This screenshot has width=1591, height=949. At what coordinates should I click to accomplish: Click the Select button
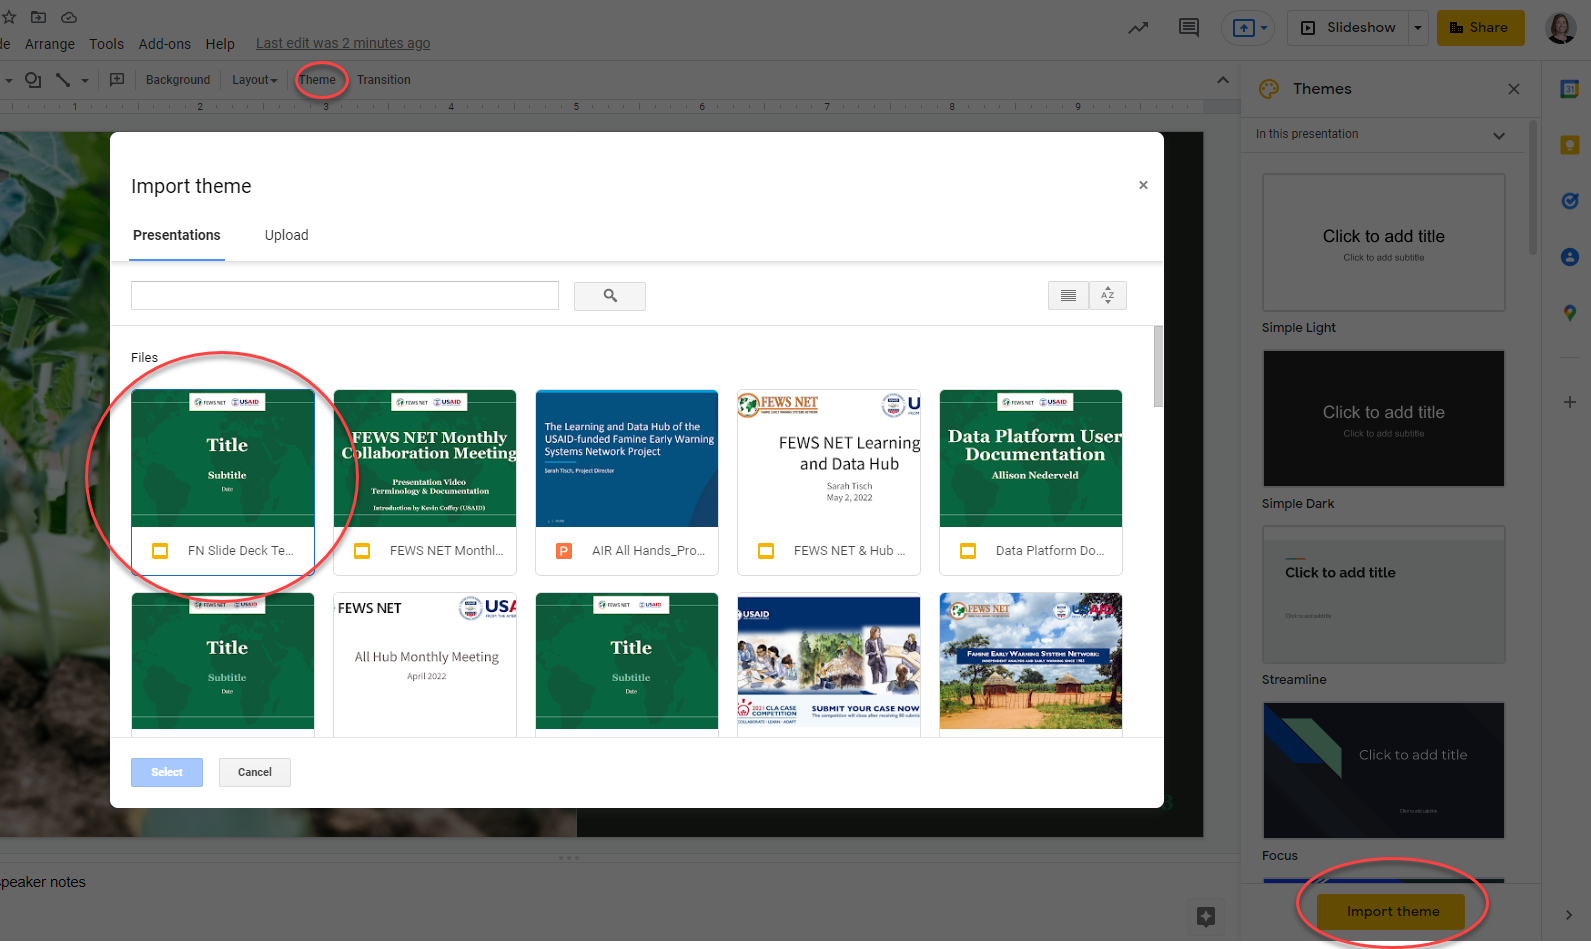click(167, 772)
